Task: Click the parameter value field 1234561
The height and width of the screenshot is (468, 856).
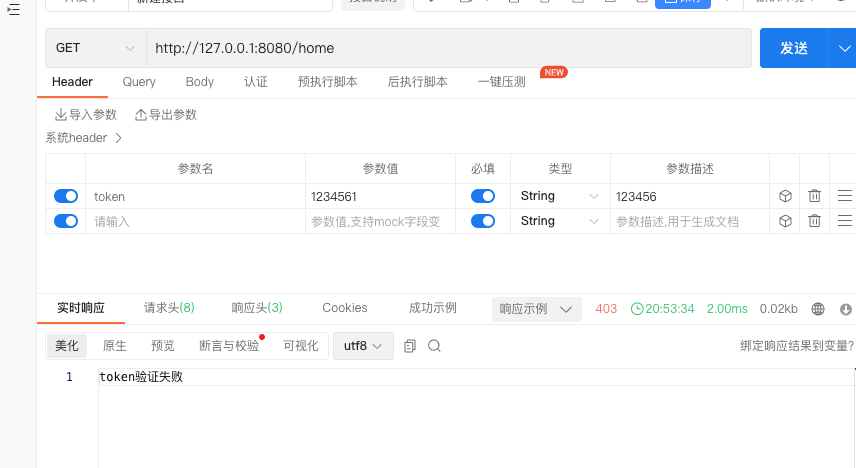Action: [381, 196]
